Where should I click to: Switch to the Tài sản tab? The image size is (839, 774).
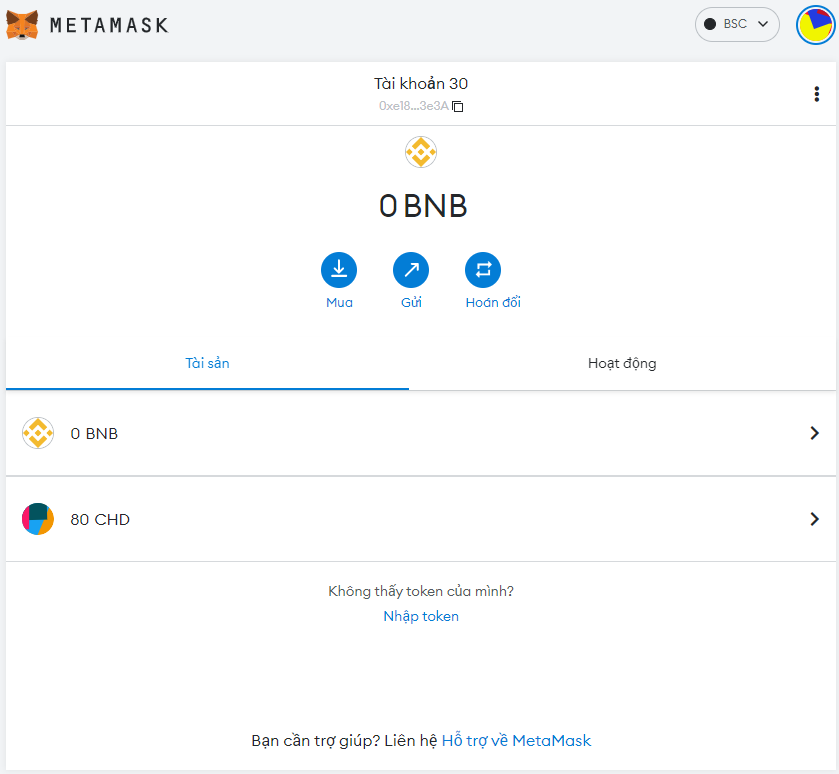207,363
